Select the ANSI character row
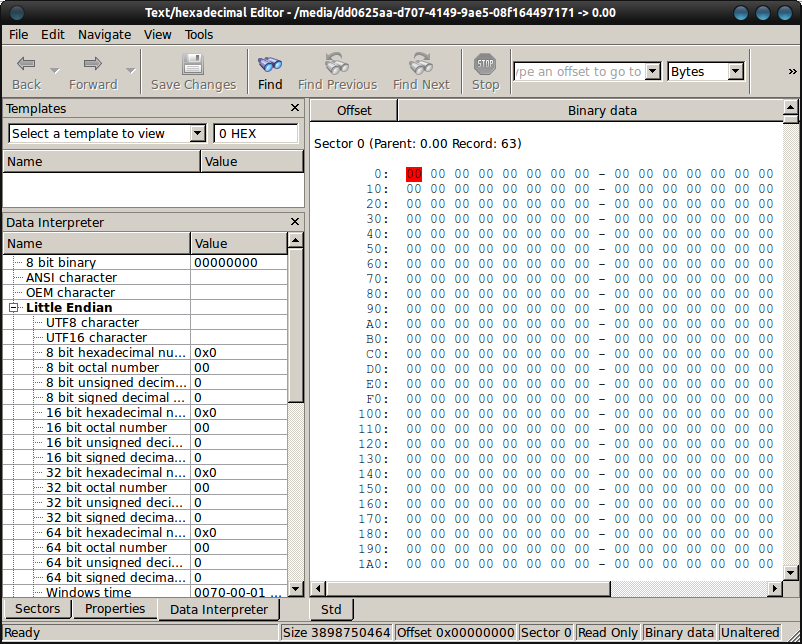Image resolution: width=802 pixels, height=644 pixels. (145, 277)
